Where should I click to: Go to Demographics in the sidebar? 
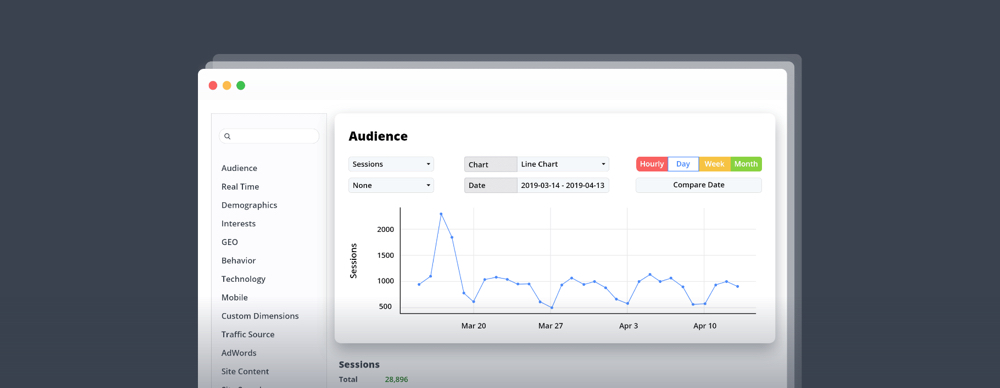click(x=249, y=205)
